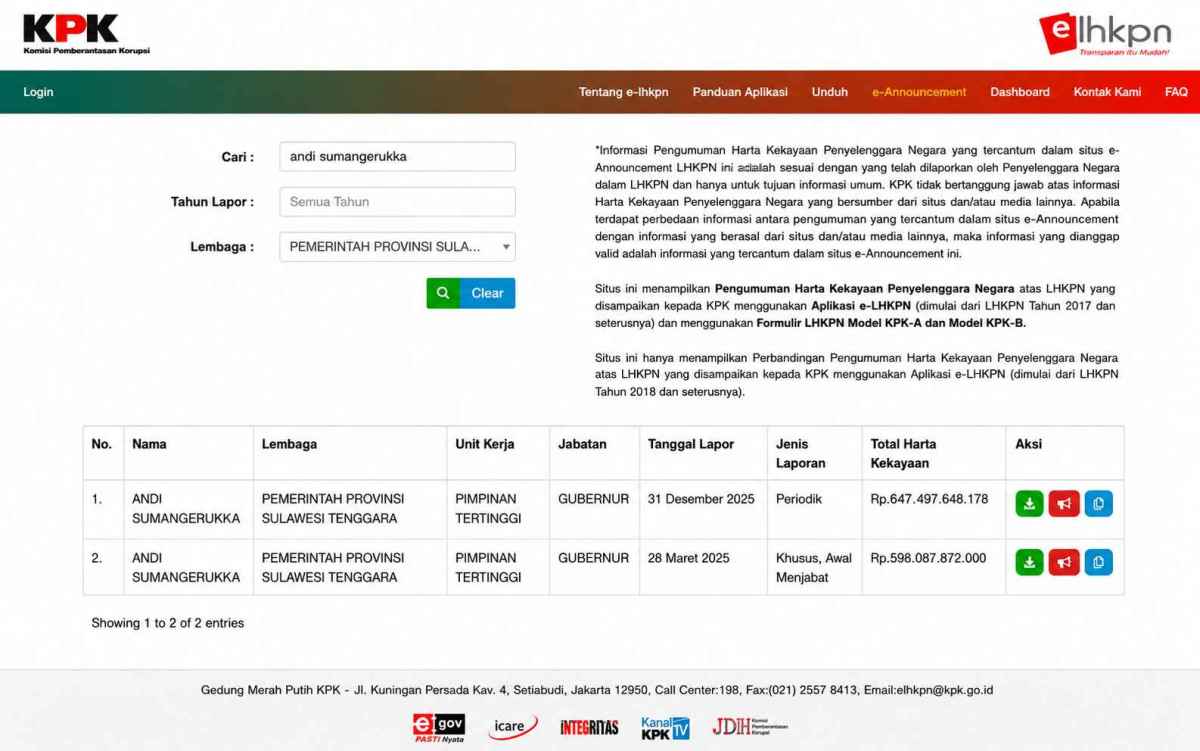Open the e-LHKPN logo
Image resolution: width=1200 pixels, height=751 pixels.
(x=1104, y=34)
